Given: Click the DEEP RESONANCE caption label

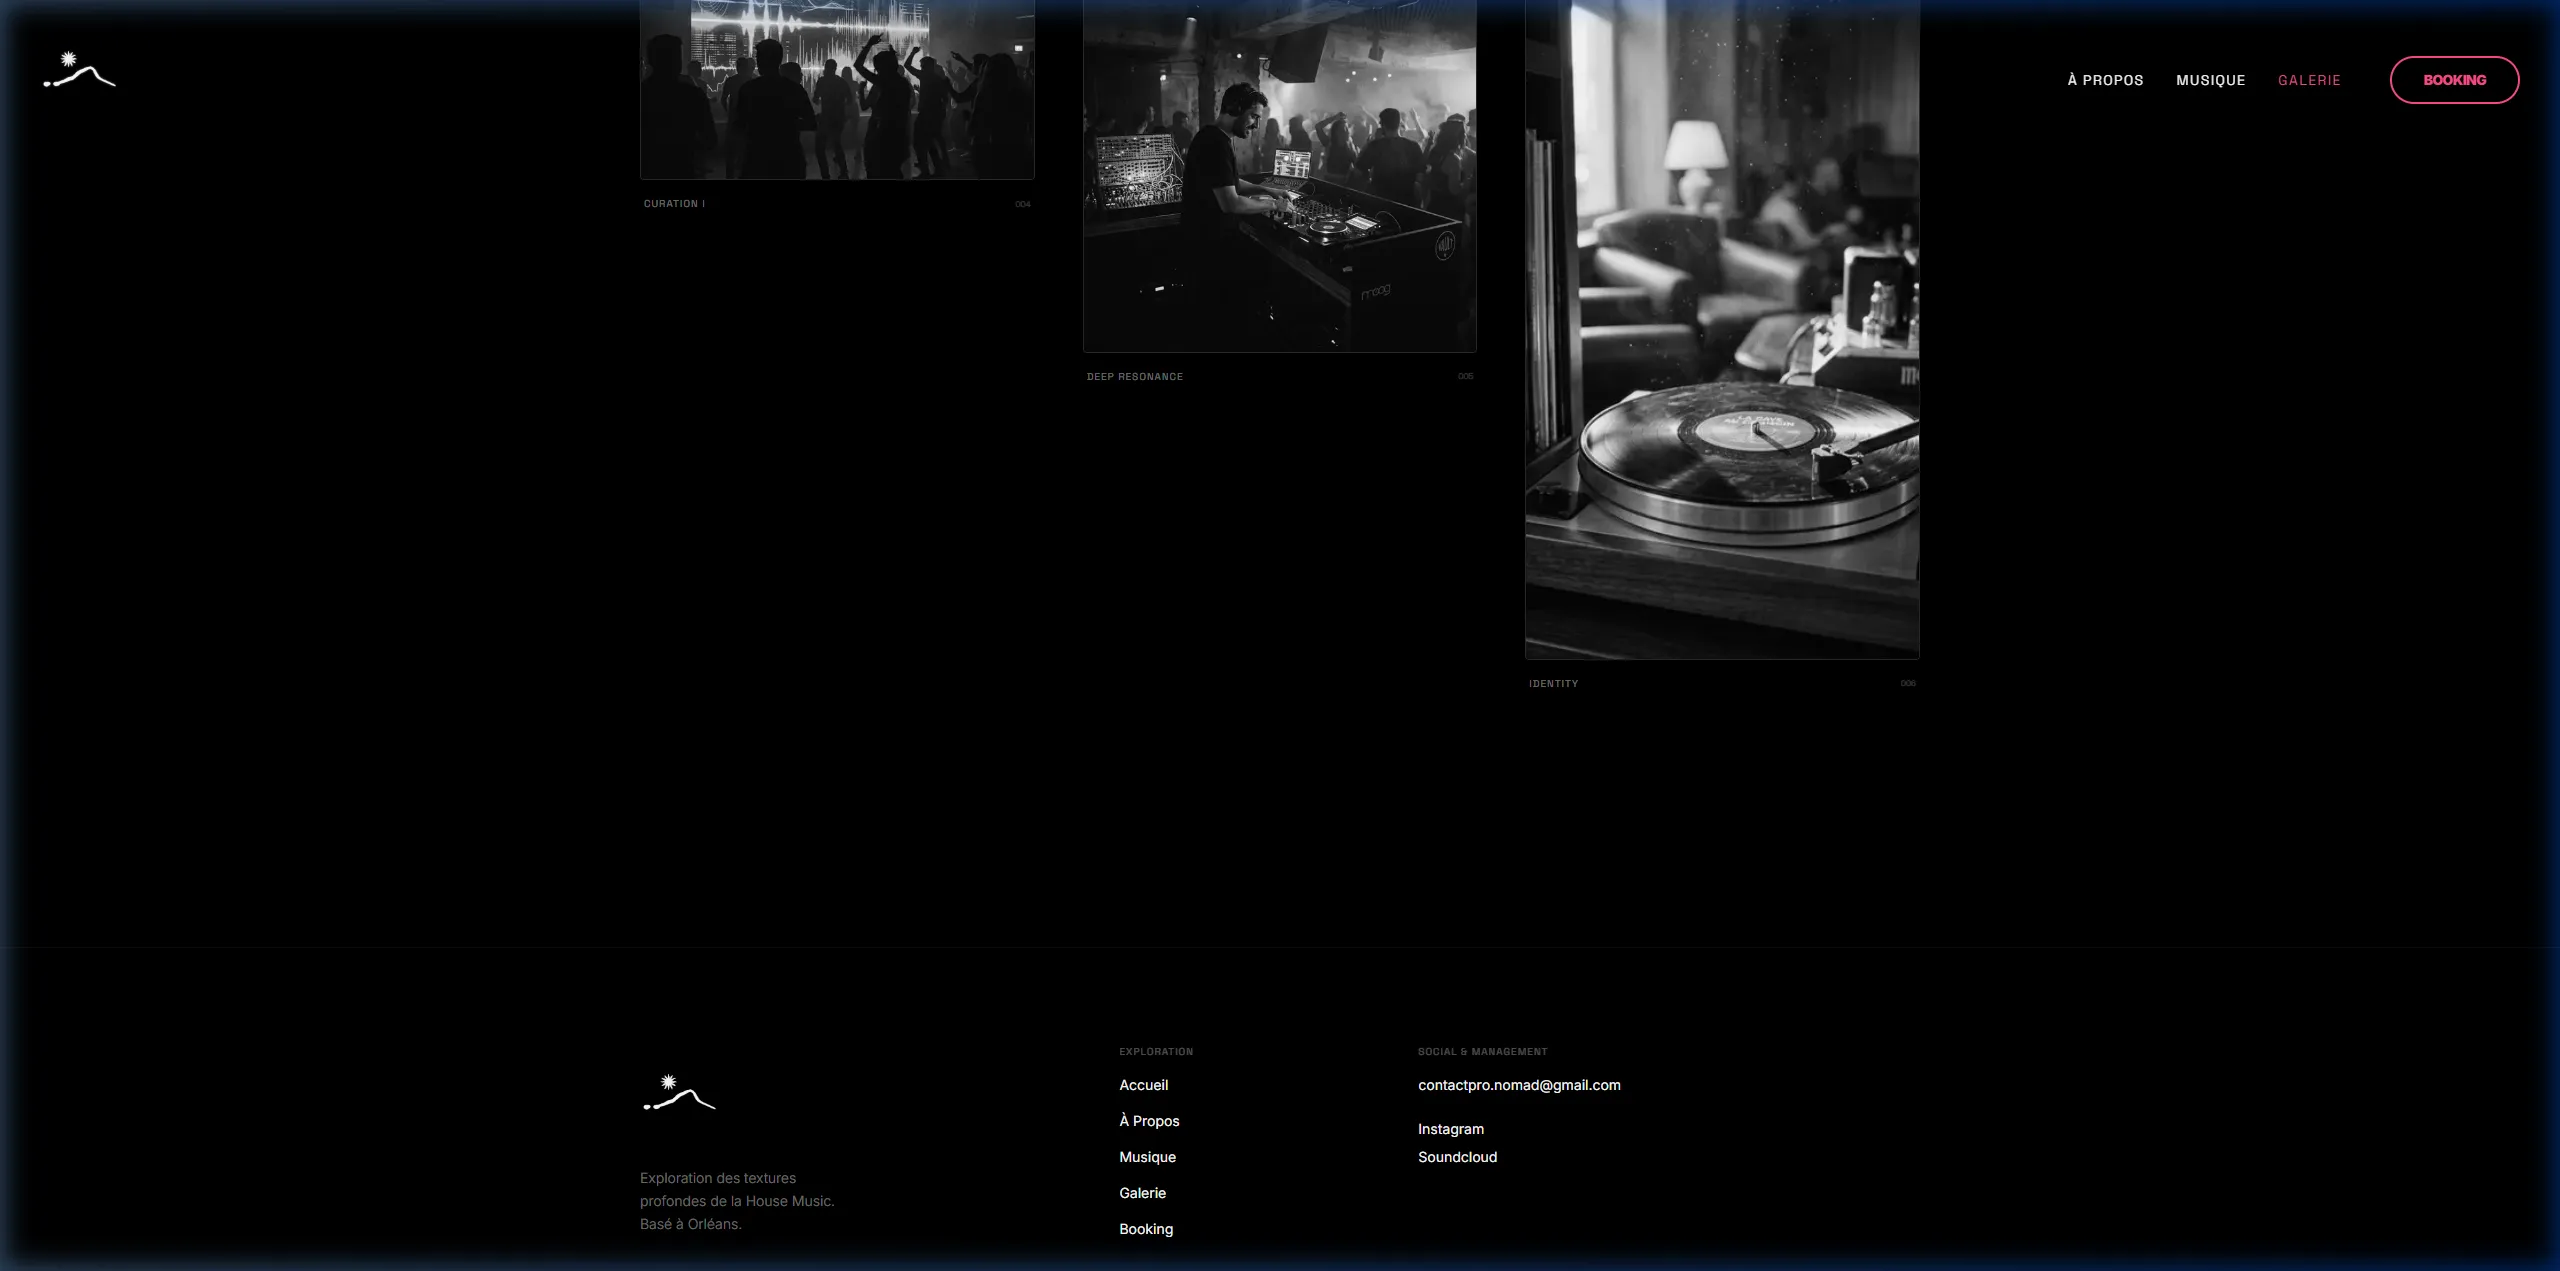Looking at the screenshot, I should click(x=1135, y=377).
